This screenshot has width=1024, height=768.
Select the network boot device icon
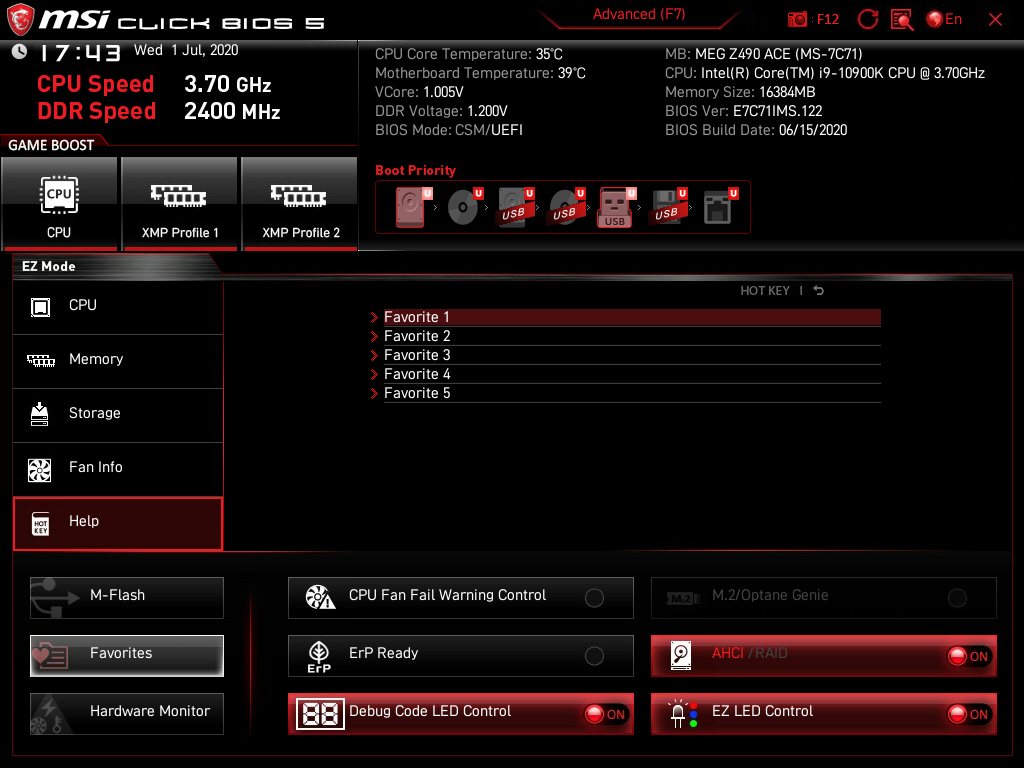pos(720,207)
